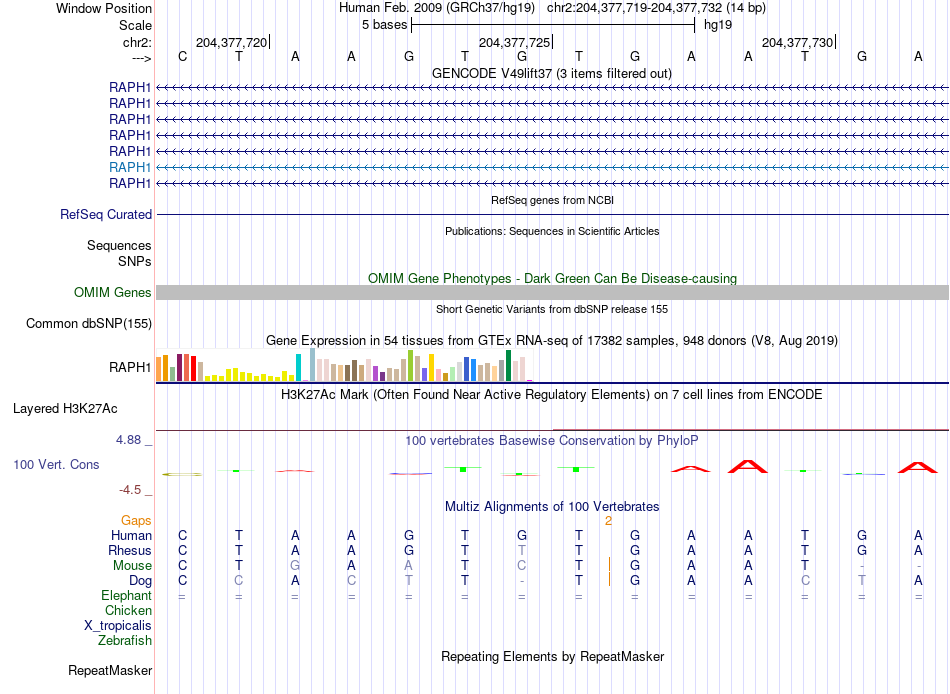Select the Zebrafish species label
Screen dimensions: 950x694
125,640
